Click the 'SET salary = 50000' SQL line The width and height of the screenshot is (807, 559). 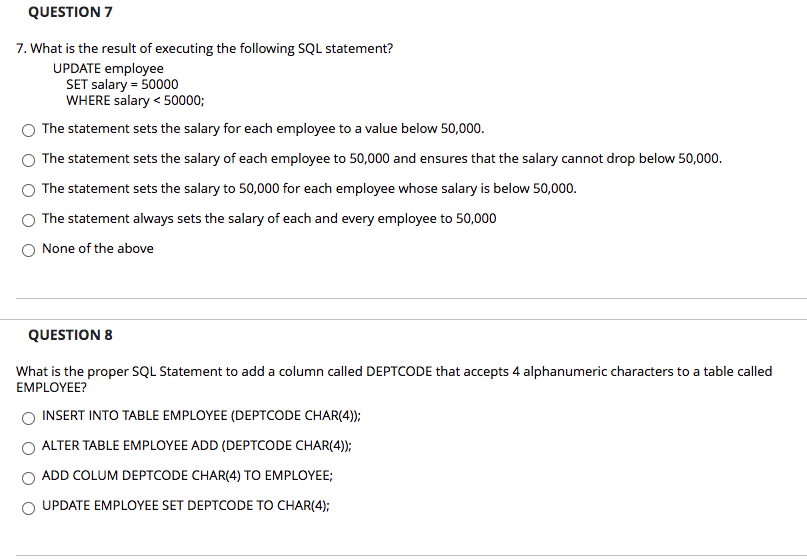tap(122, 84)
